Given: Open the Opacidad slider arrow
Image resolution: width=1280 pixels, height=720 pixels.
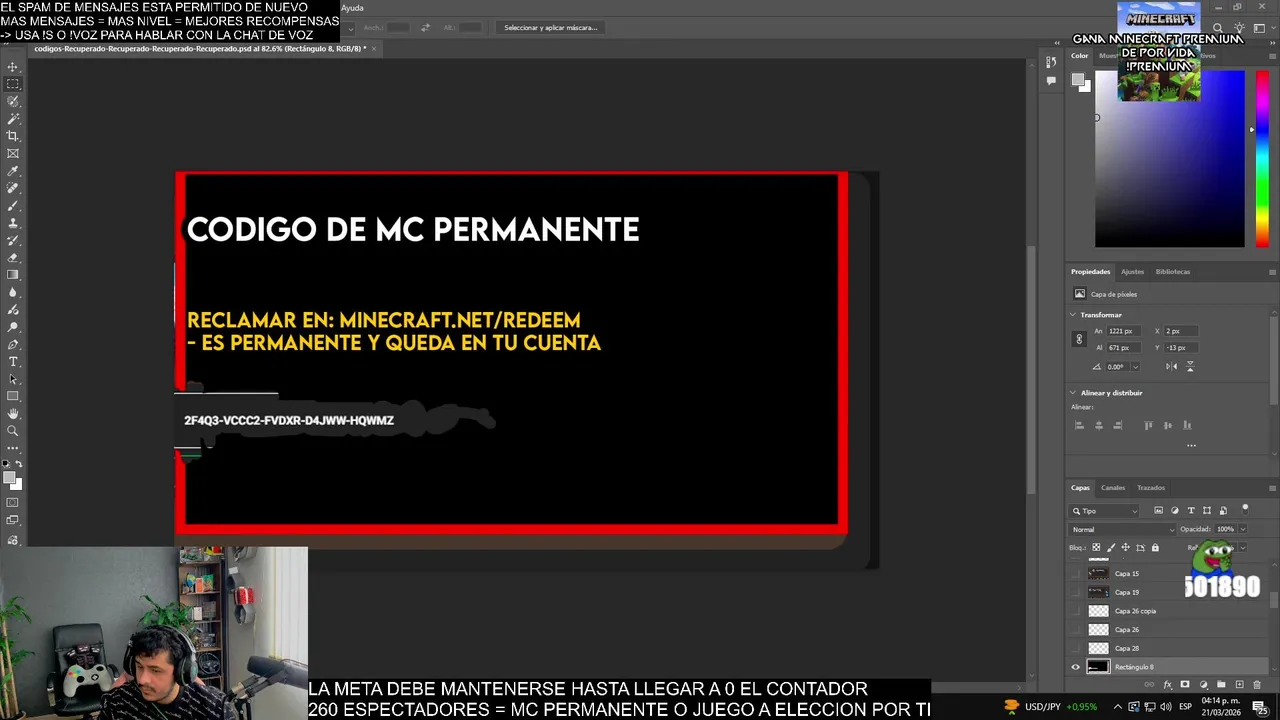Looking at the screenshot, I should 1242,529.
